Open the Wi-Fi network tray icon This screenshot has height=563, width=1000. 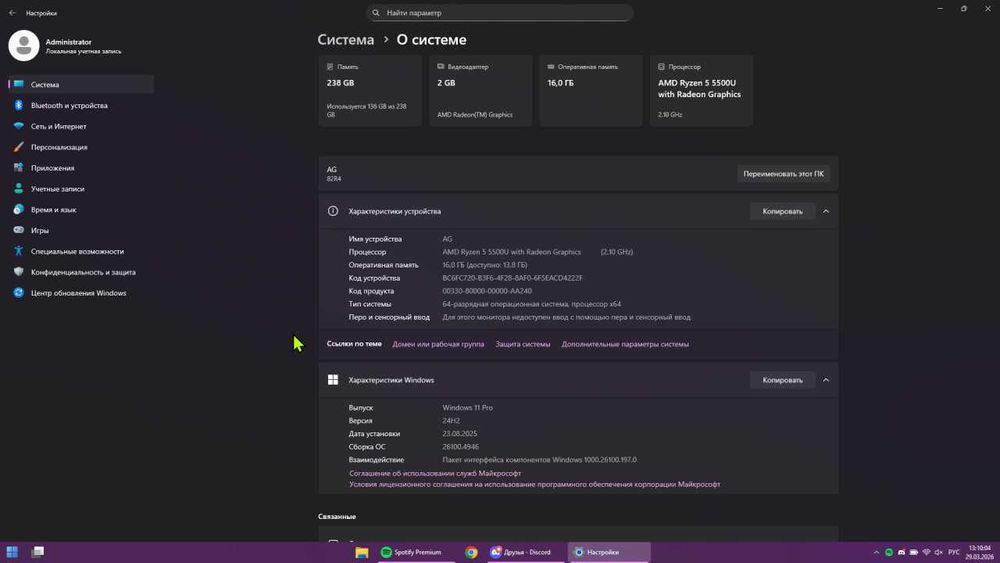coord(926,552)
